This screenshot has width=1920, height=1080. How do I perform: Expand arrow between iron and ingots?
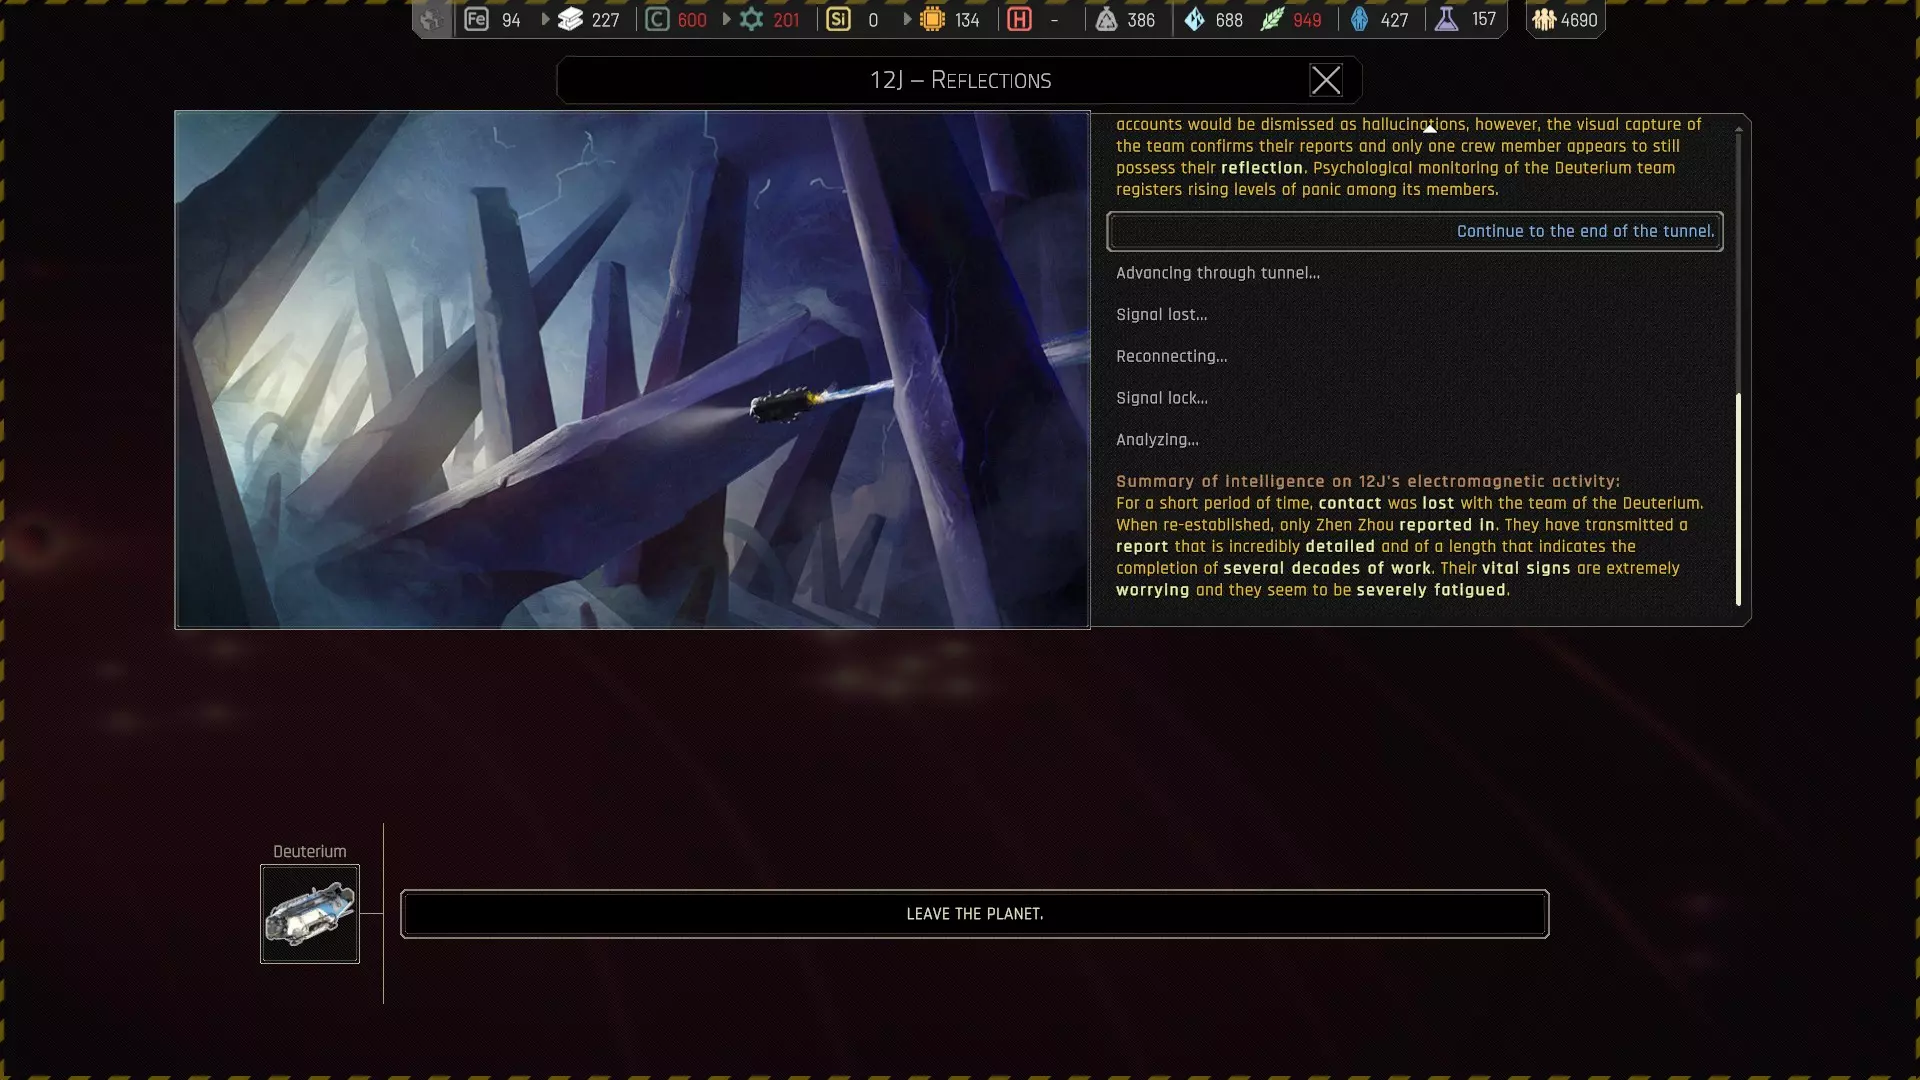(545, 20)
